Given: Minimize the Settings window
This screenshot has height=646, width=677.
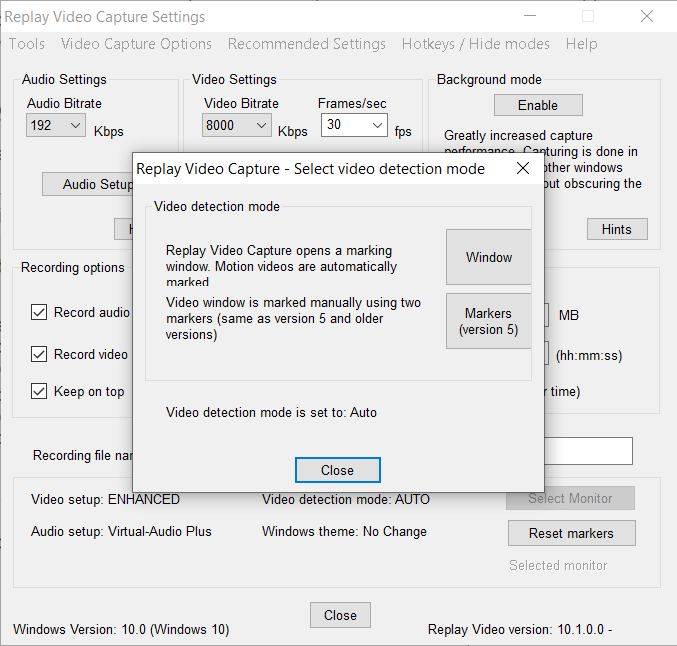Looking at the screenshot, I should [x=530, y=16].
